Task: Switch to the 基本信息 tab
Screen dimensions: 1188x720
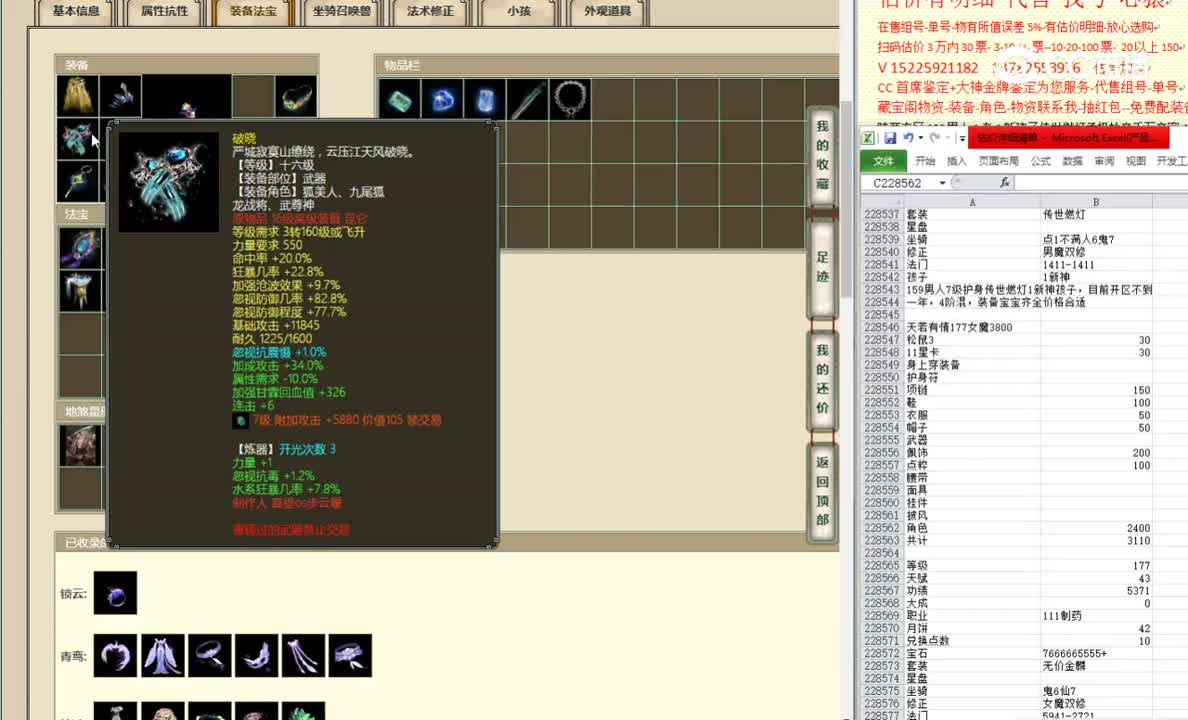Action: pos(76,11)
